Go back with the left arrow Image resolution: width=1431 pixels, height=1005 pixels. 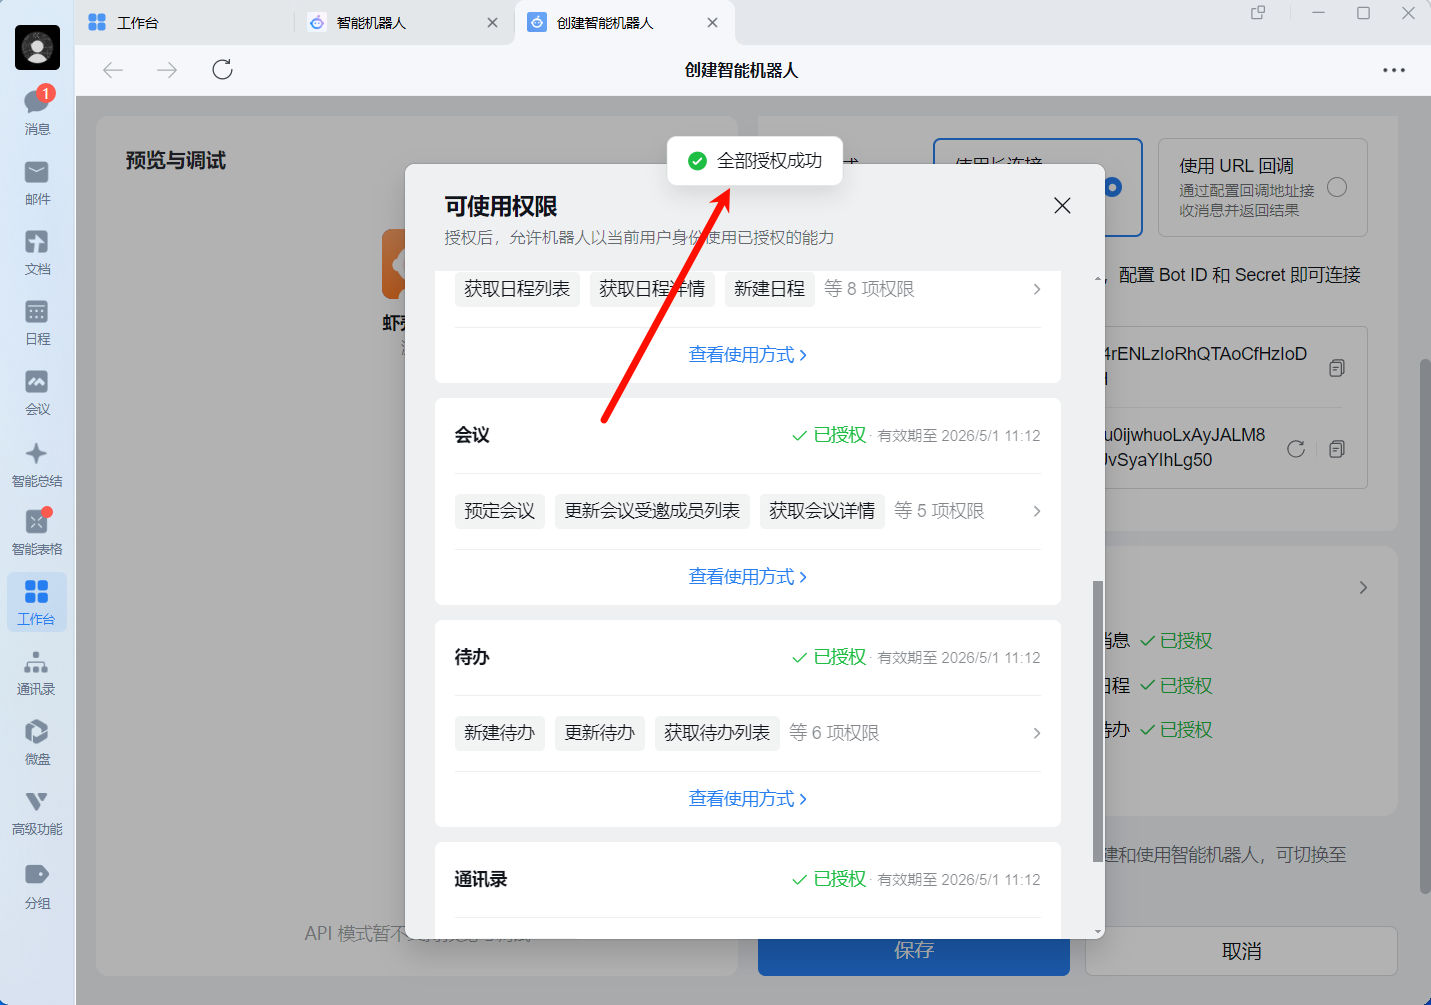pyautogui.click(x=113, y=69)
